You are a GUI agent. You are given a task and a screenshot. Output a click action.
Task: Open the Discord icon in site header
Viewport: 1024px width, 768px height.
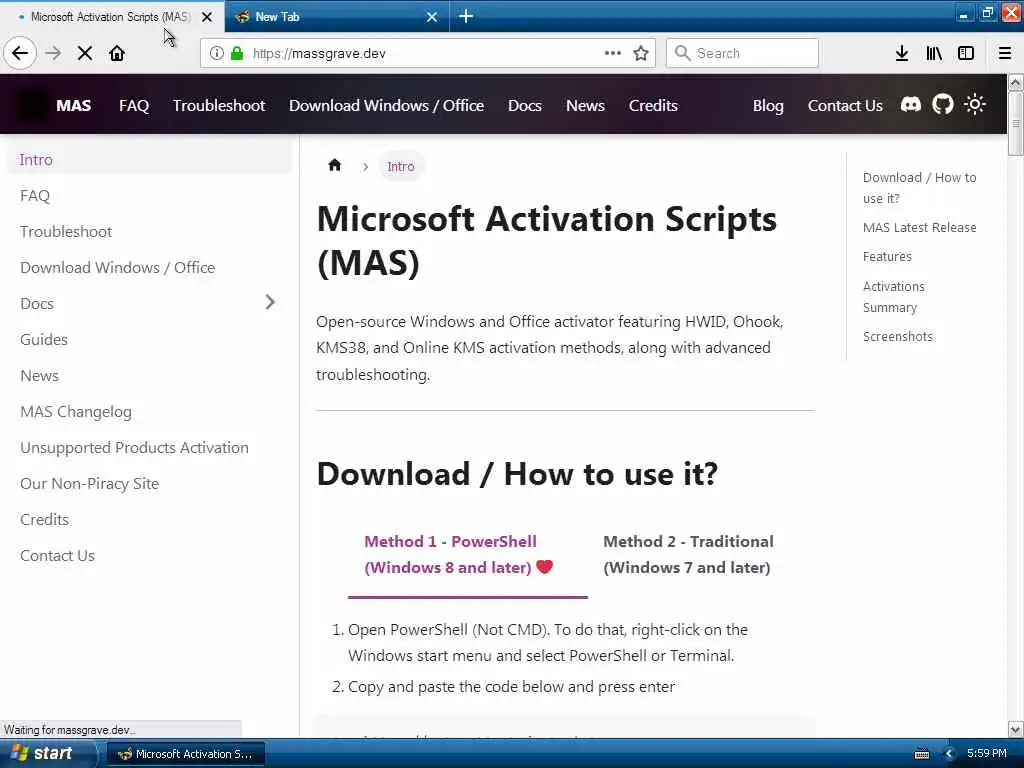coord(911,104)
